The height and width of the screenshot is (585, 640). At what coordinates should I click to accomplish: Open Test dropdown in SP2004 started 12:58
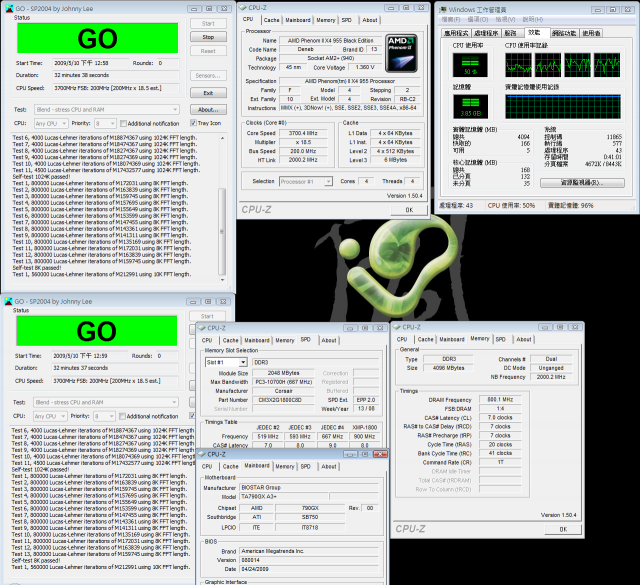click(x=107, y=109)
